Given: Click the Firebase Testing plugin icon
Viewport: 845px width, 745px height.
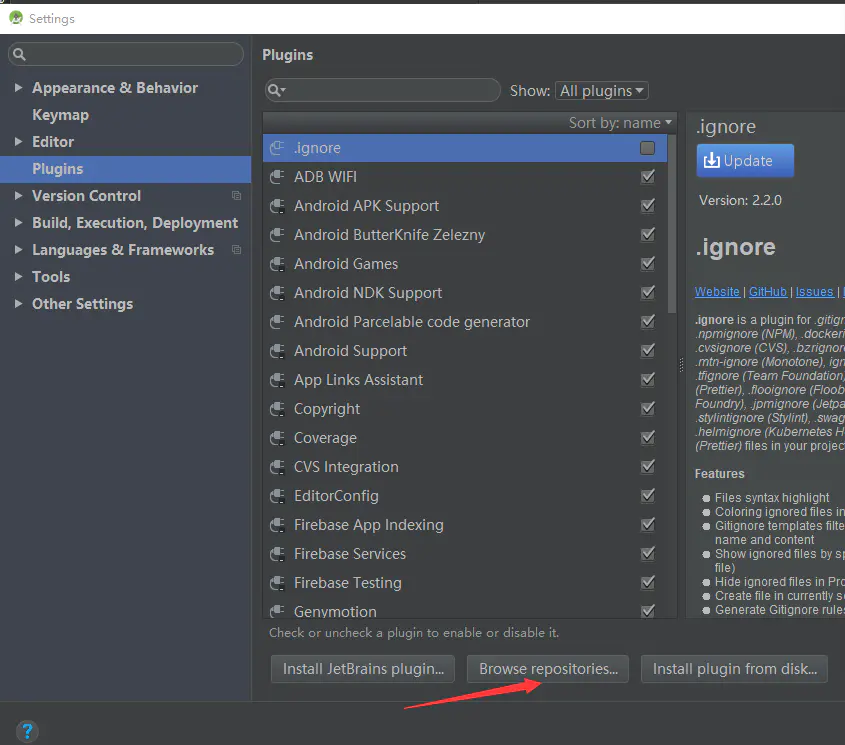Looking at the screenshot, I should pos(277,583).
